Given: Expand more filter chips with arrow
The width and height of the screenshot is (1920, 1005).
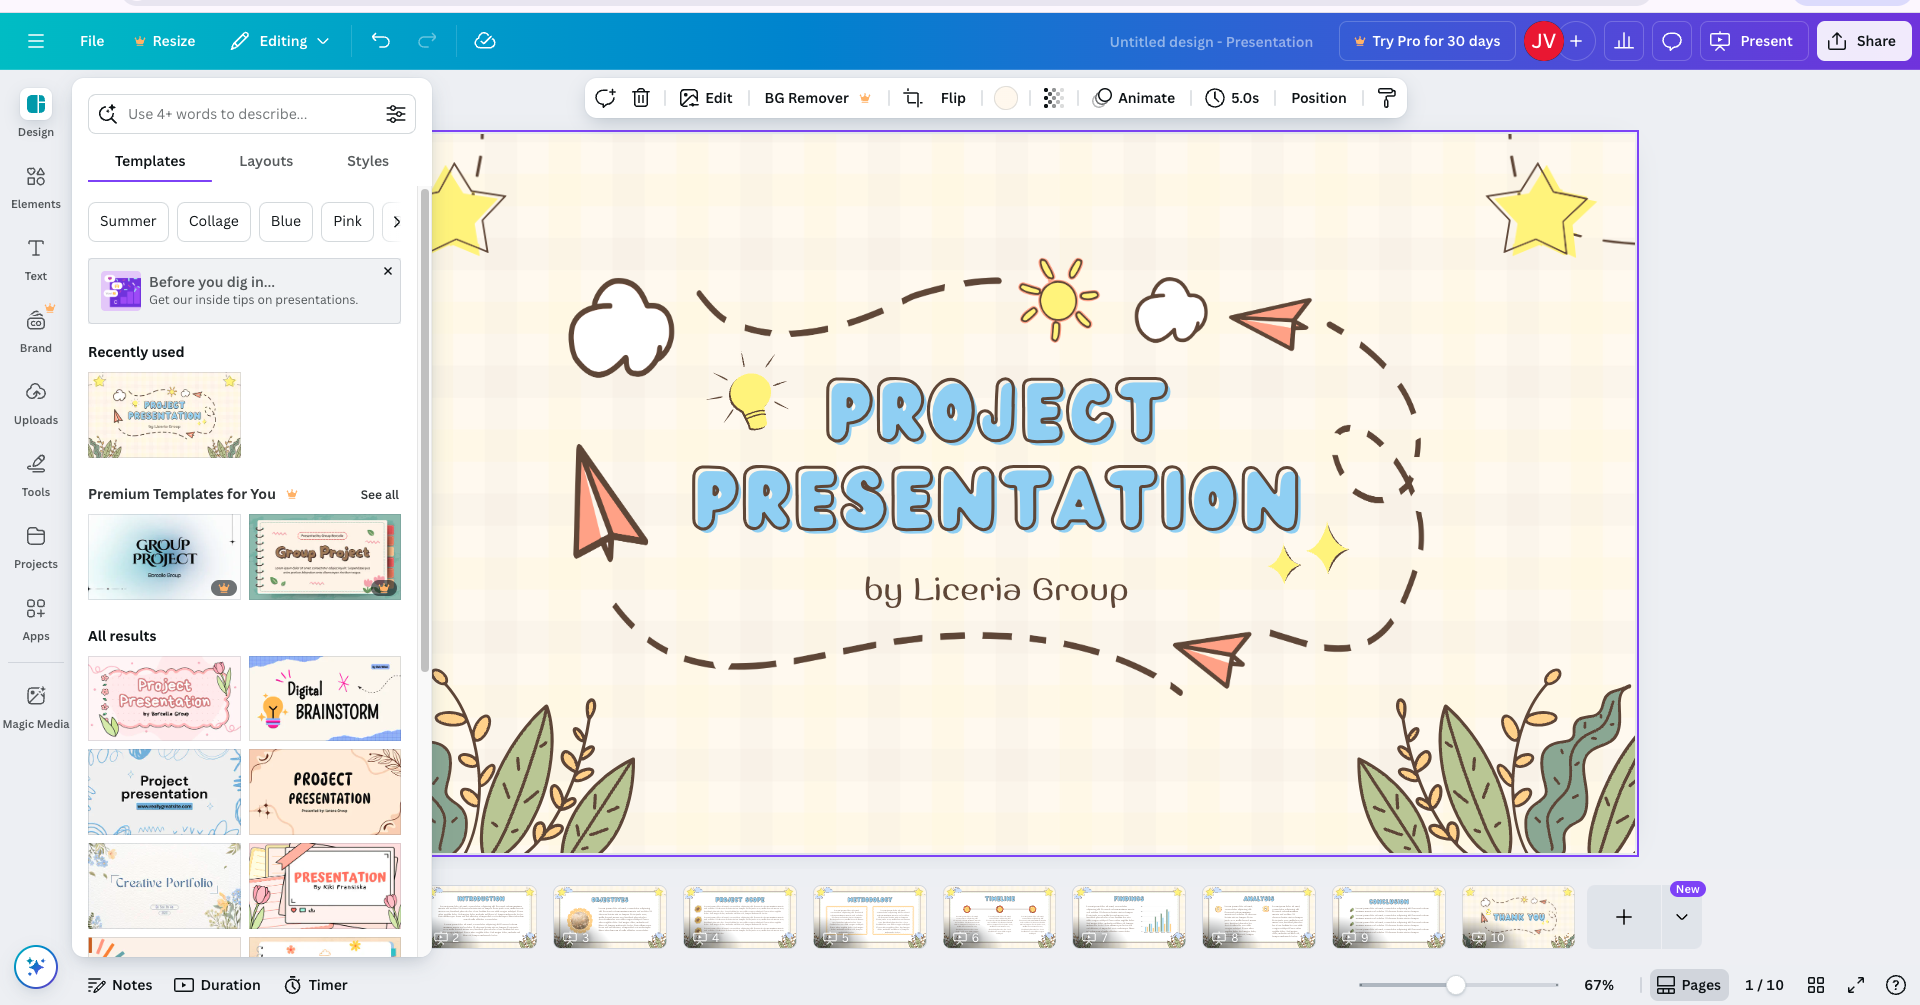Looking at the screenshot, I should [397, 222].
